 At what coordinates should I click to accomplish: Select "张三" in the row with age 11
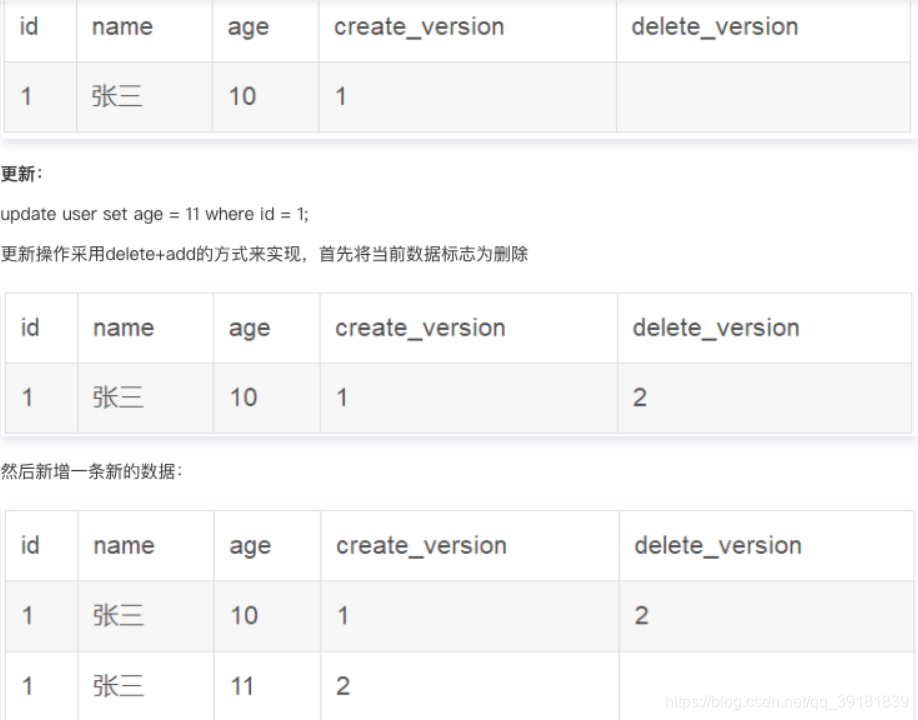(118, 685)
